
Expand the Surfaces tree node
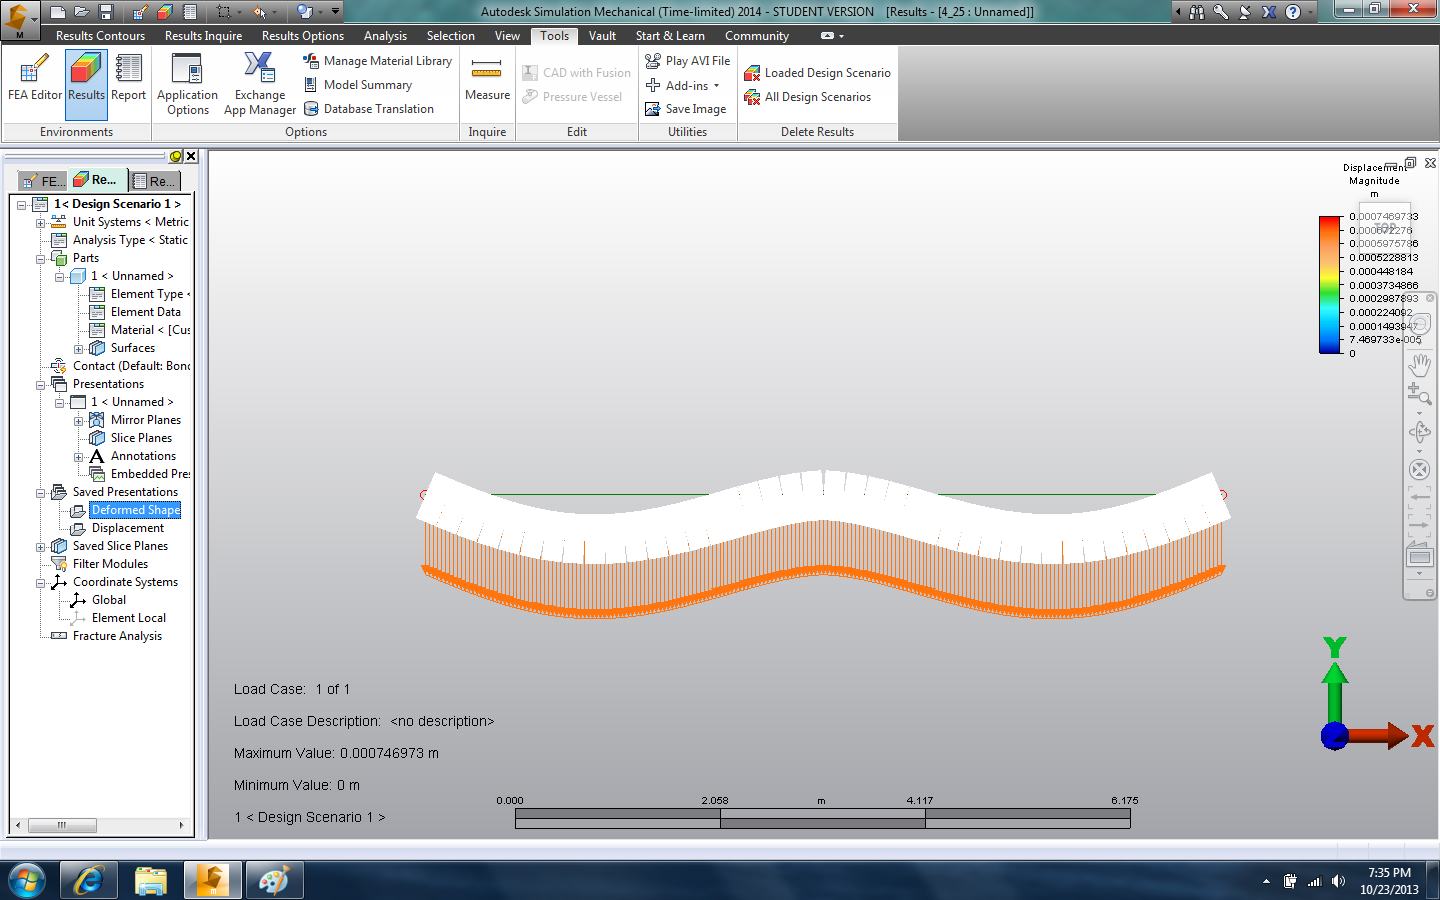point(78,349)
